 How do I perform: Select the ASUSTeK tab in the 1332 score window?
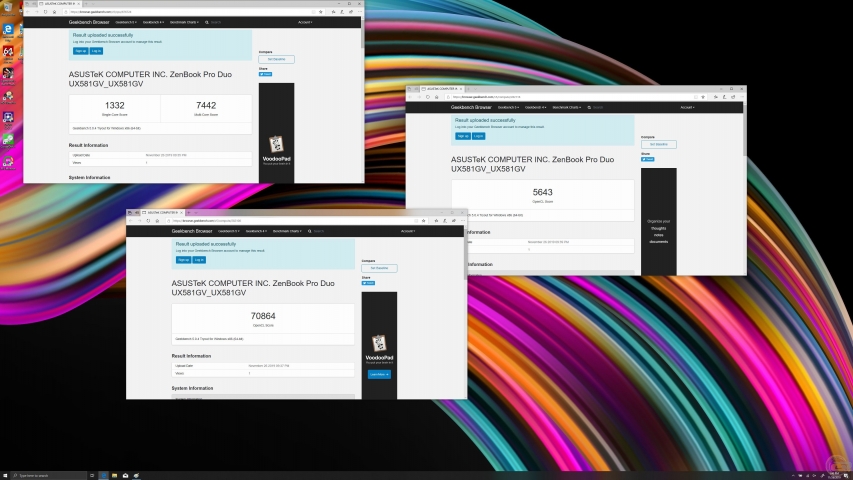coord(60,3)
